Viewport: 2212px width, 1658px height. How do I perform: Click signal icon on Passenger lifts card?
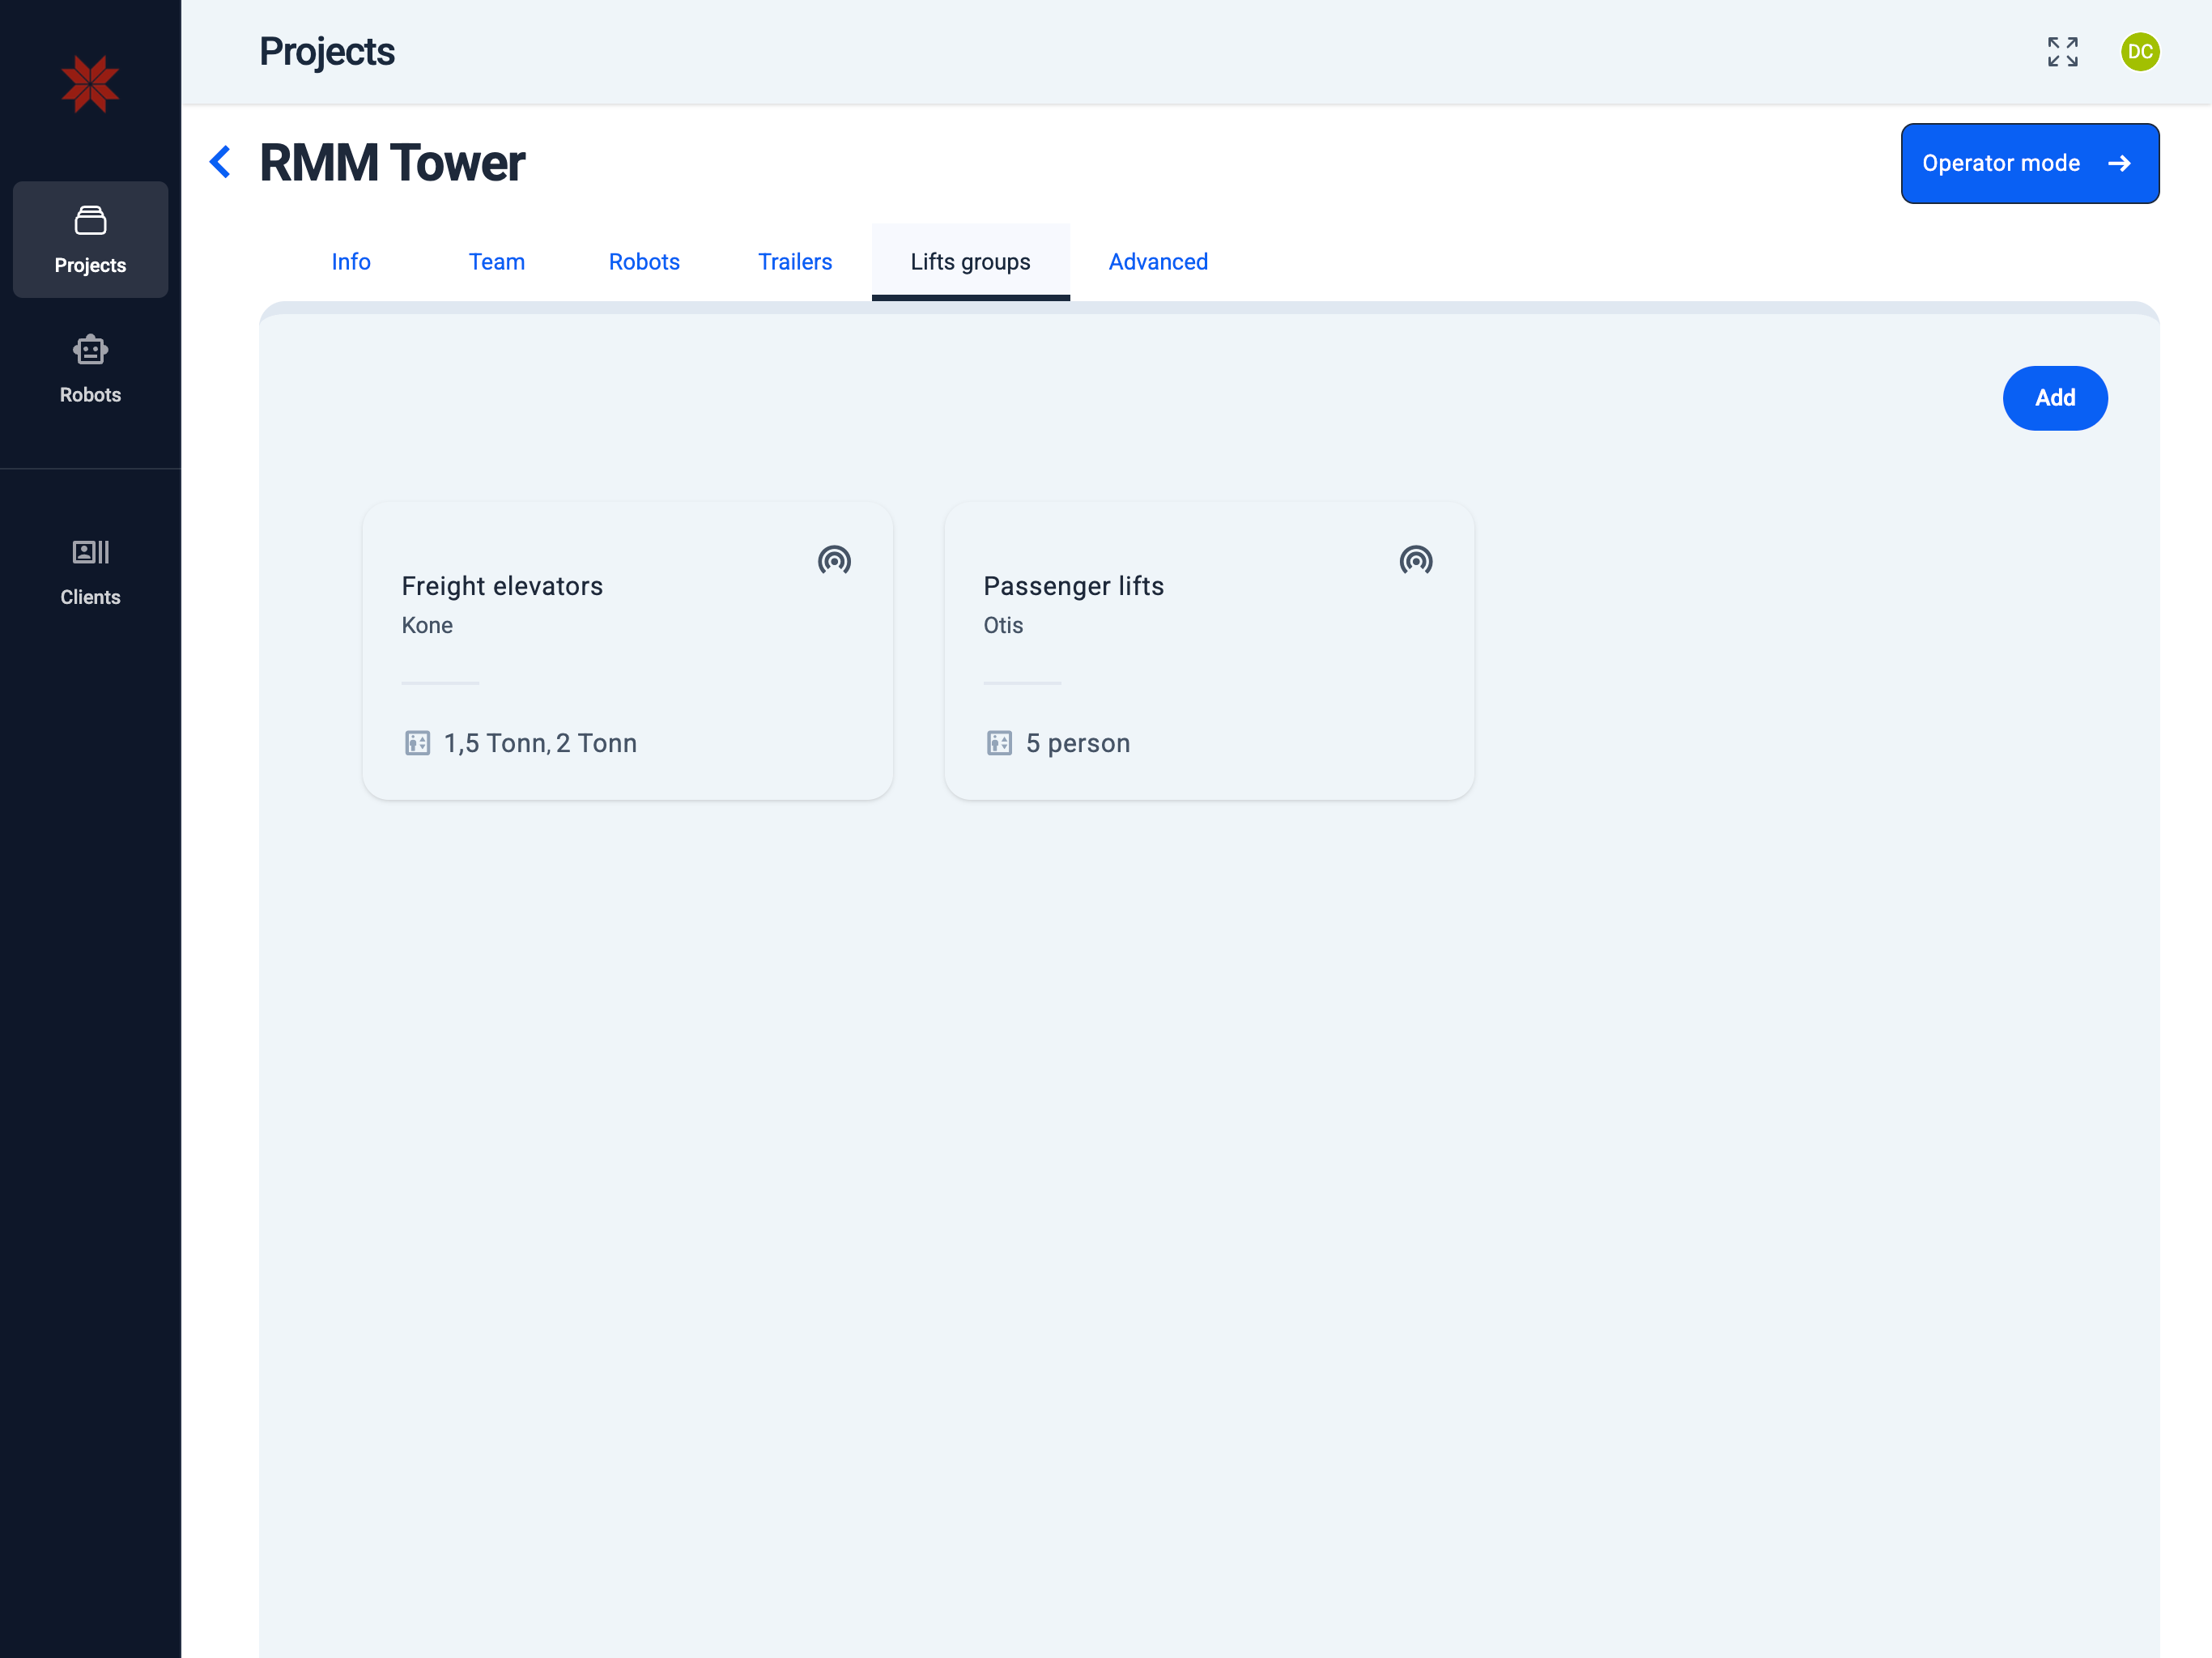[1415, 560]
